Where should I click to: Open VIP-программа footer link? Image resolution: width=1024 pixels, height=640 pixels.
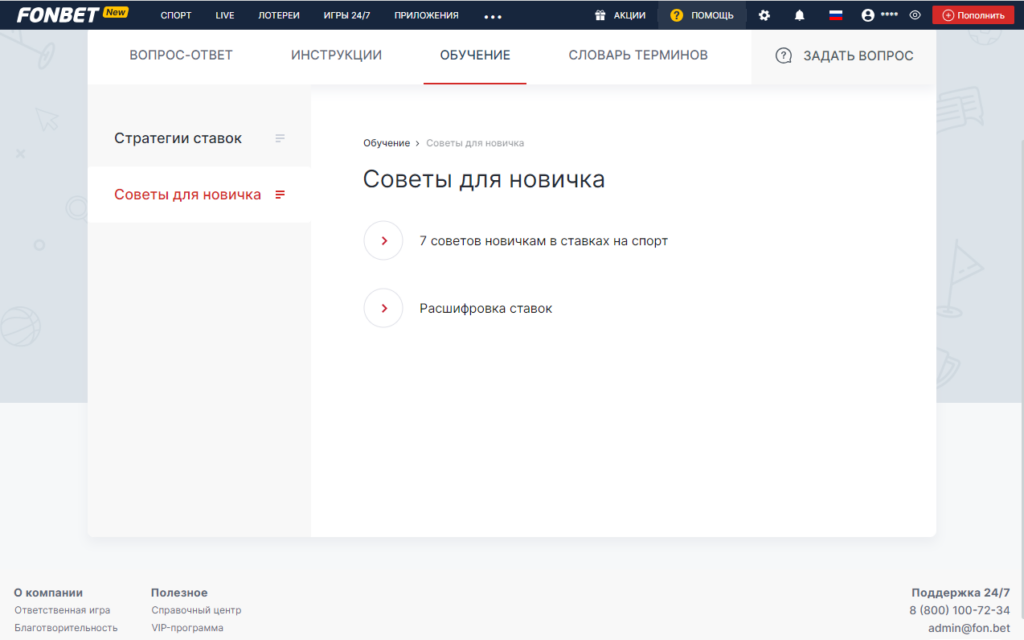click(x=187, y=628)
